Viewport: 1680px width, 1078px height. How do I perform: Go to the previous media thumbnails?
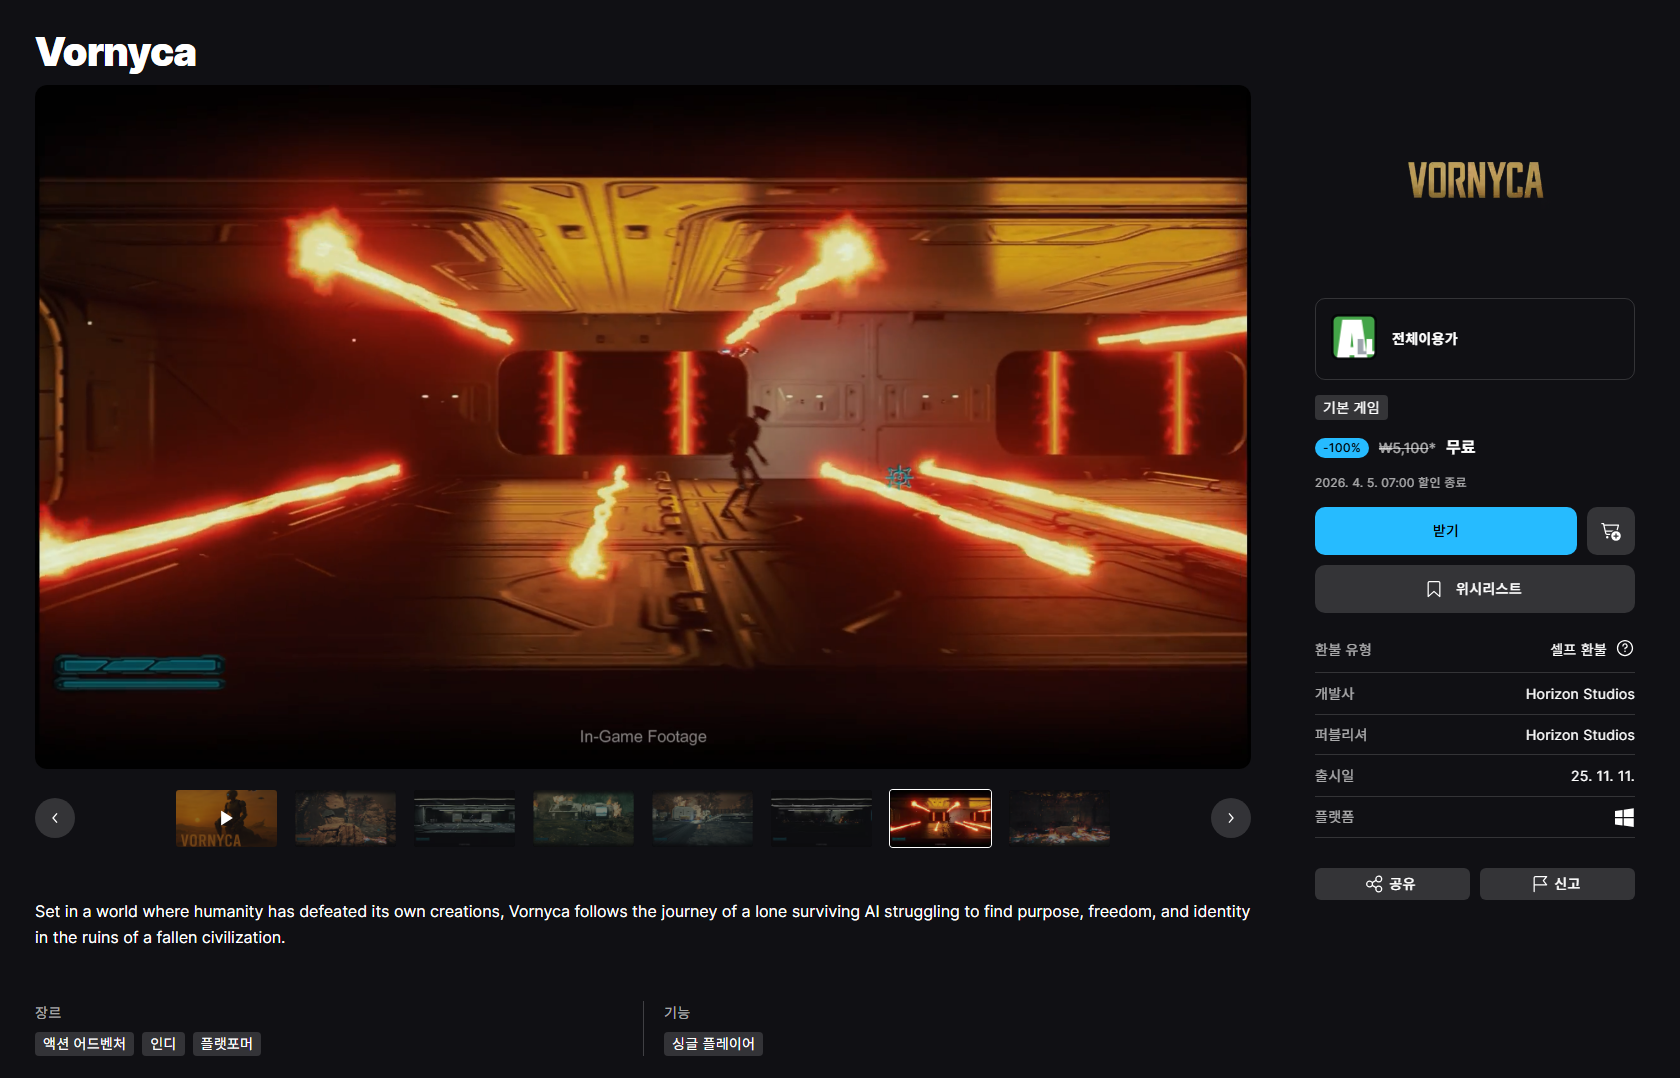coord(55,818)
